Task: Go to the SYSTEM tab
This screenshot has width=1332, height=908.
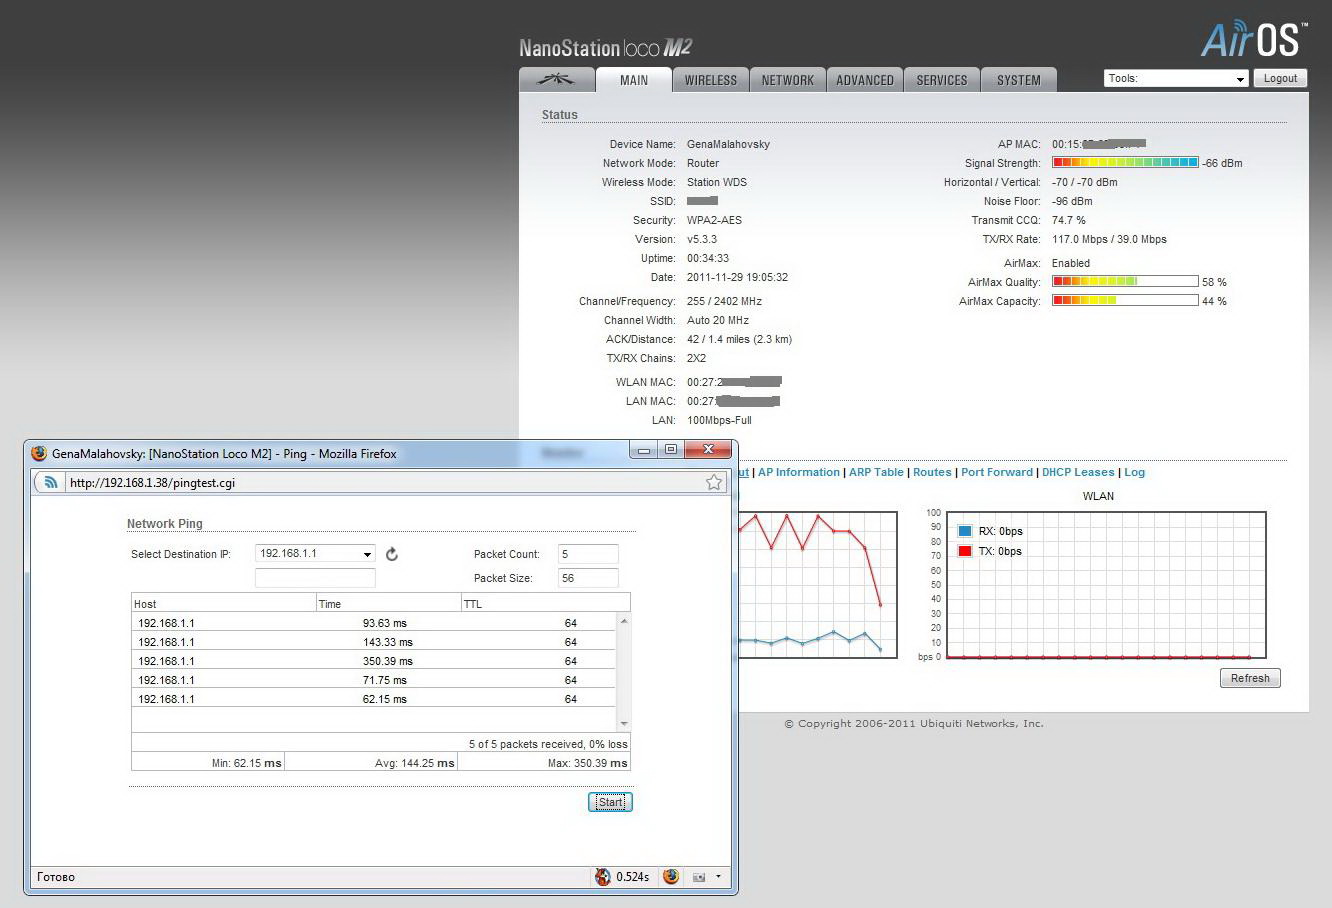Action: (1018, 80)
